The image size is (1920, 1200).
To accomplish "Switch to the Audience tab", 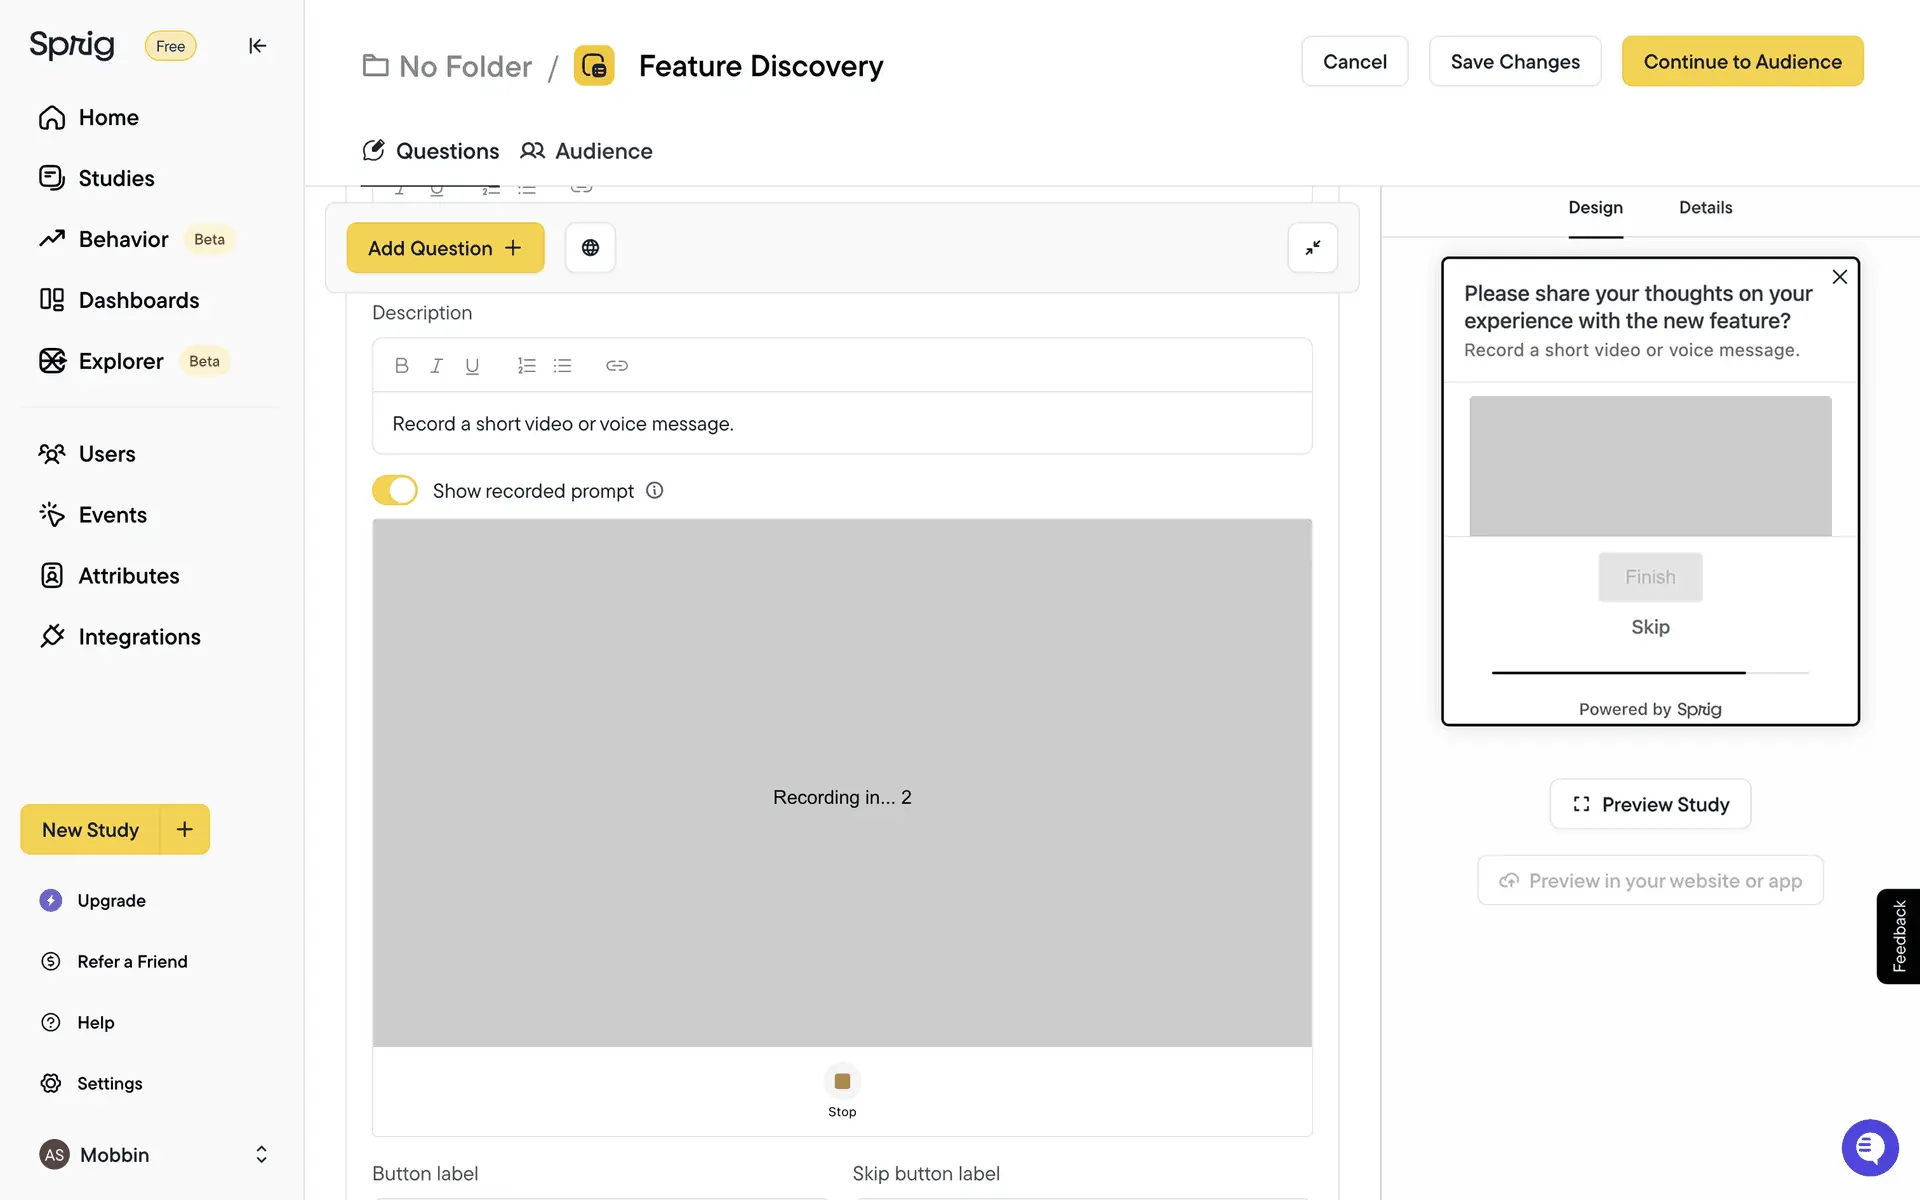I will click(x=587, y=151).
